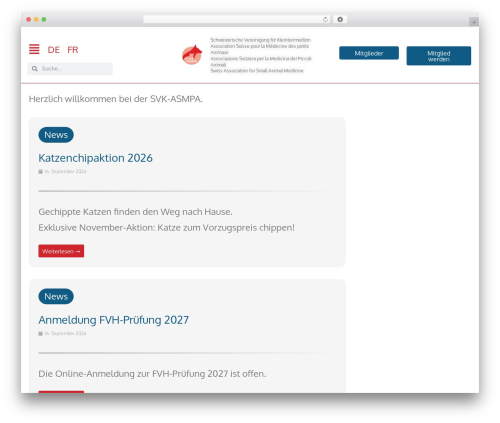The image size is (500, 423).
Task: Click the browser address bar
Action: click(237, 20)
